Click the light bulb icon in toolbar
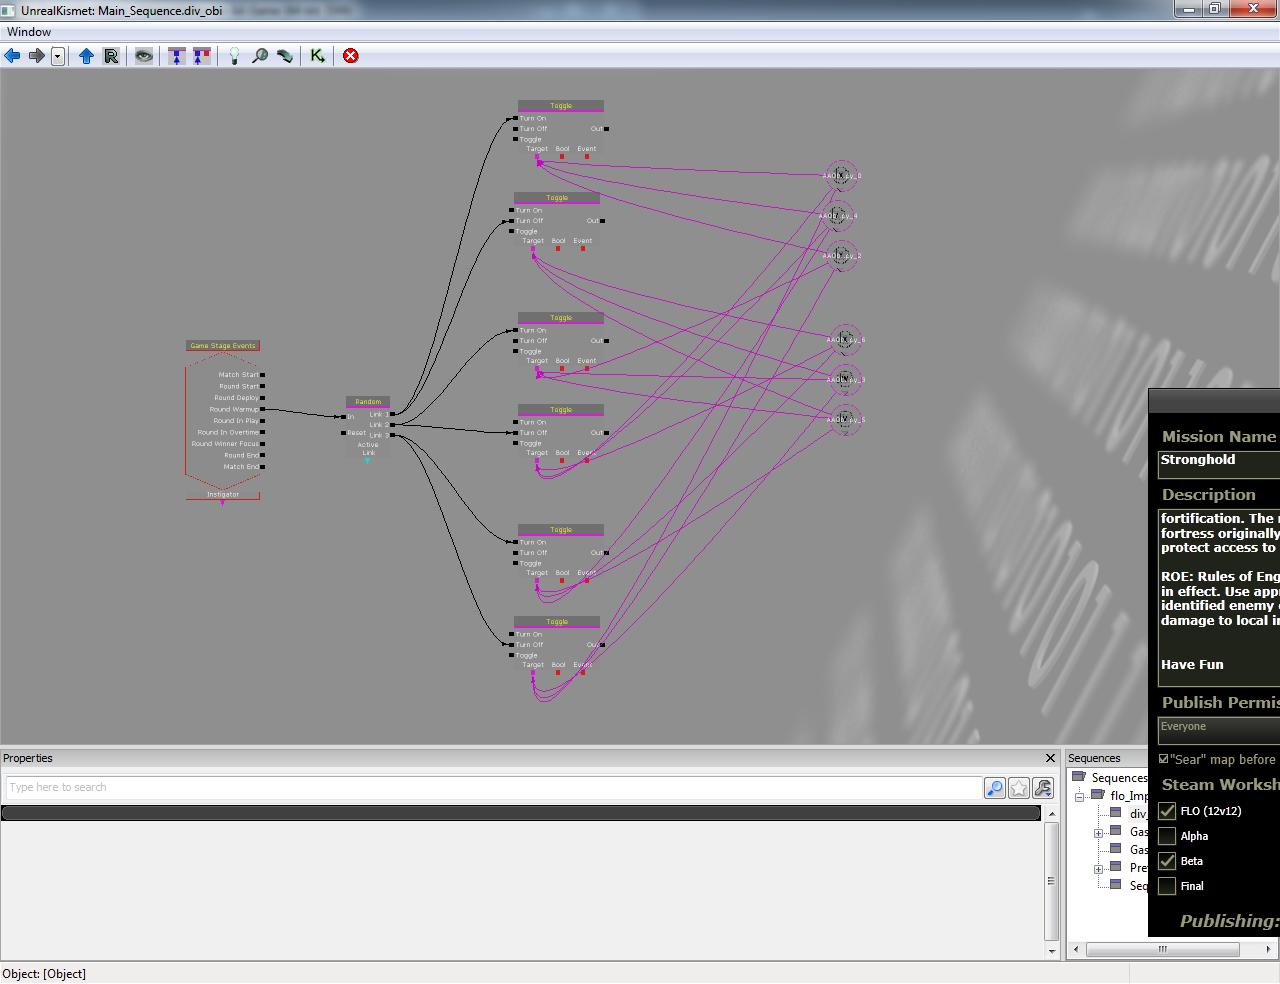This screenshot has width=1280, height=984. point(234,56)
